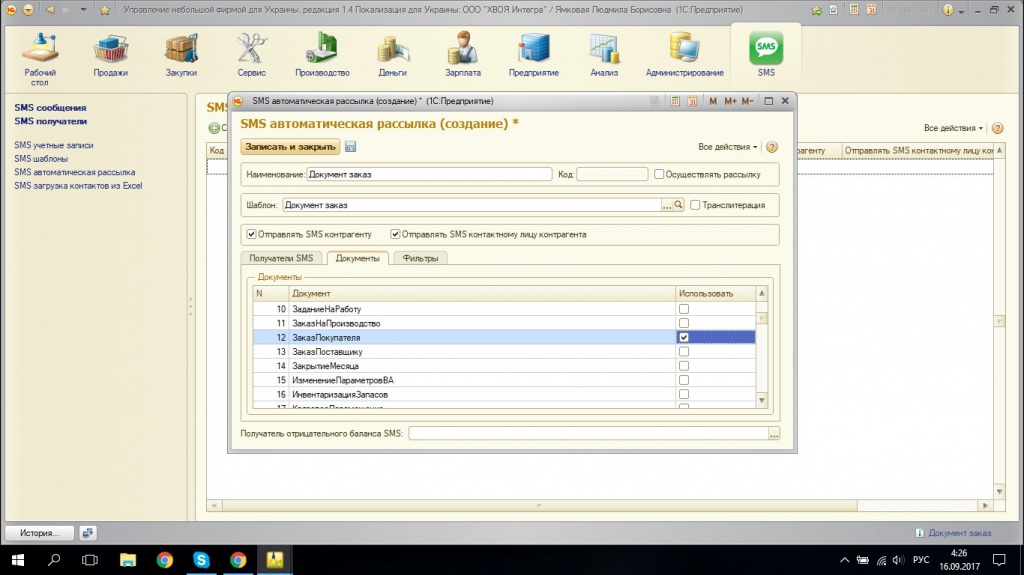Screen dimensions: 1024x575
Task: Open the calculator icon in dialog title bar
Action: coord(675,101)
